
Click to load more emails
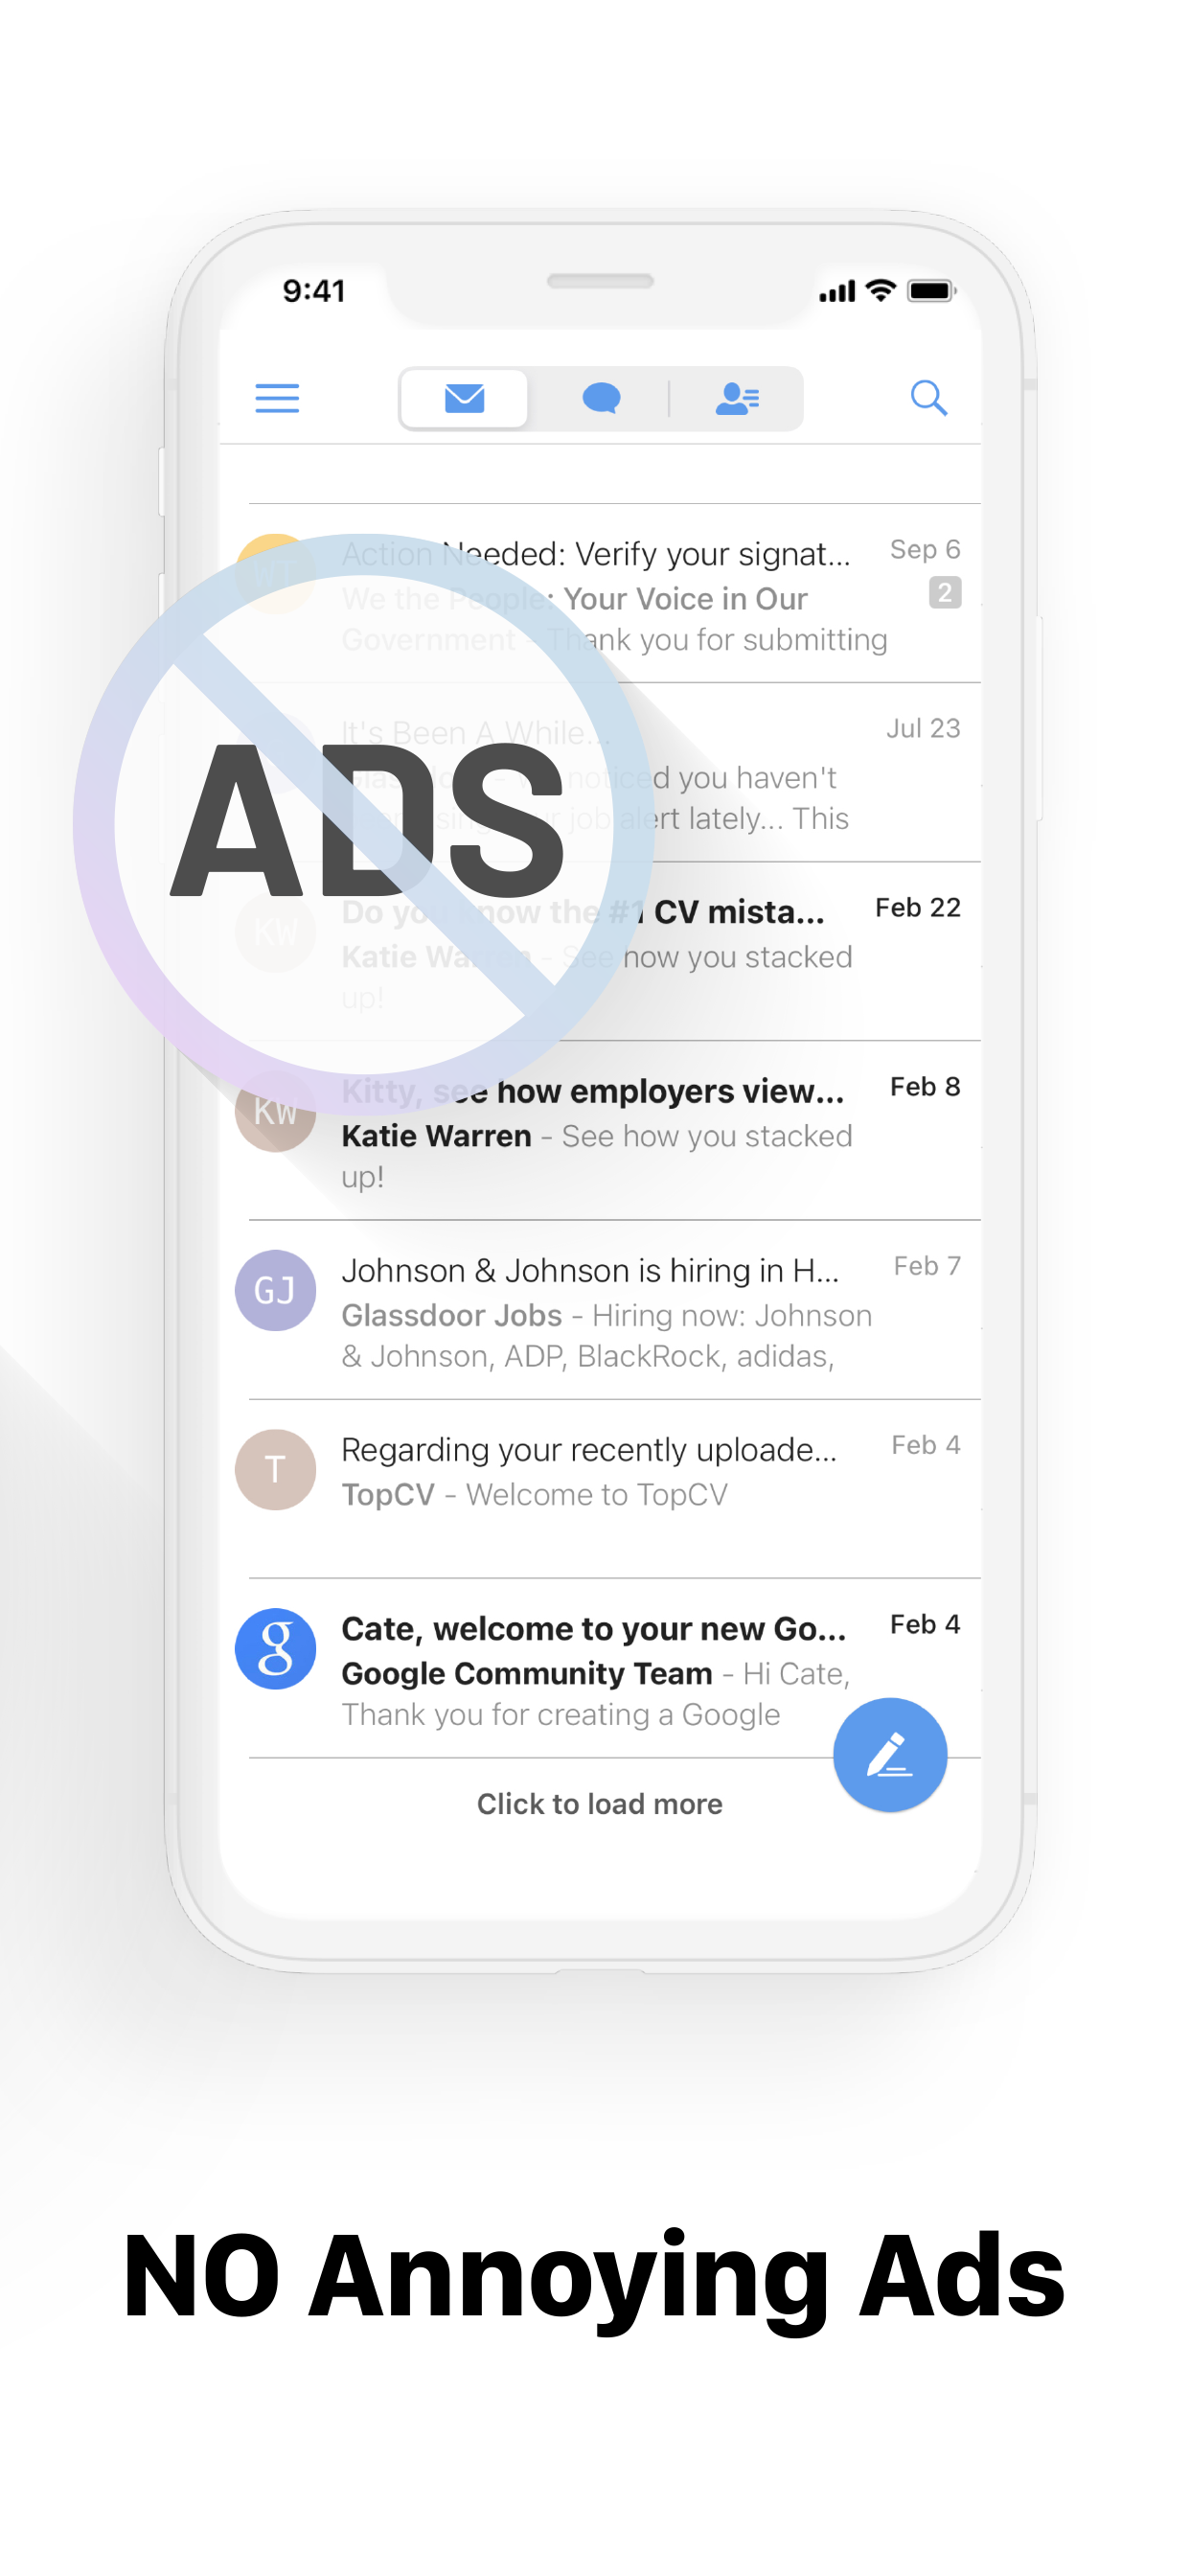[x=599, y=1803]
